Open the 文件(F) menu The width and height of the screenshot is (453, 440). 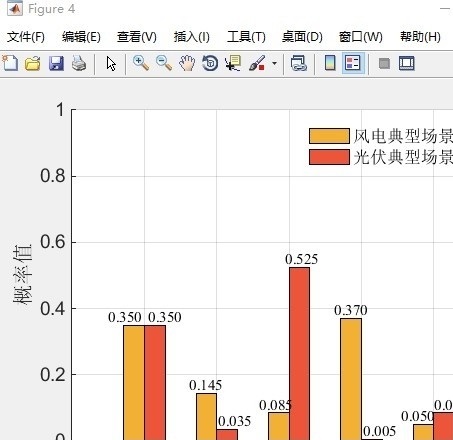pos(26,37)
